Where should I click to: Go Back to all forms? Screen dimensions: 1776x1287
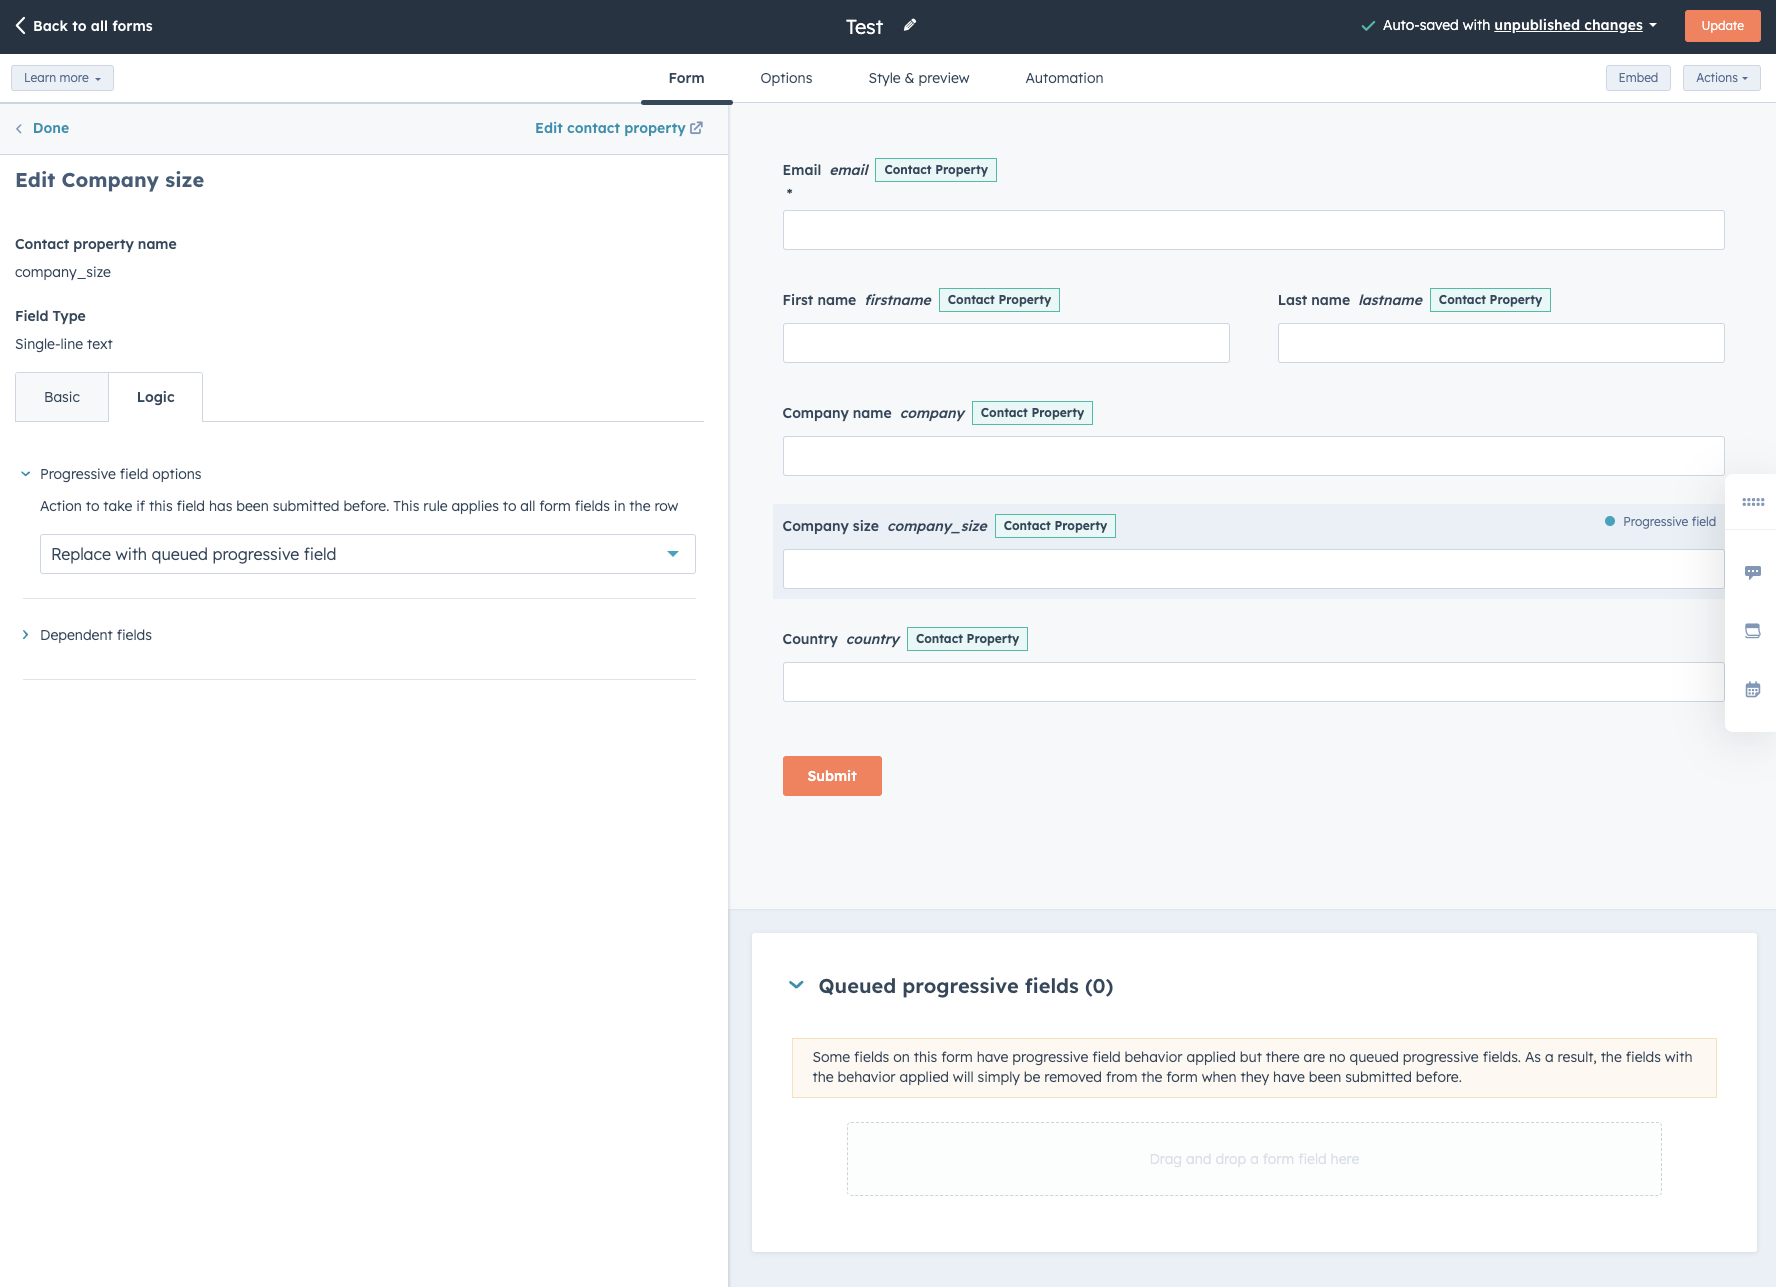point(92,26)
